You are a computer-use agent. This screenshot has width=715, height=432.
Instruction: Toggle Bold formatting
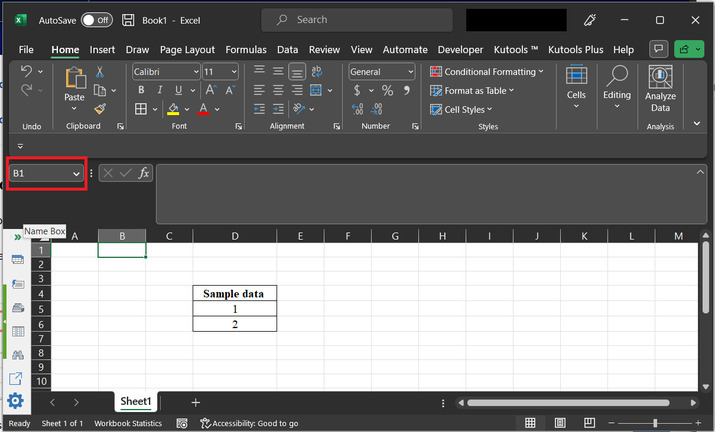coord(141,90)
